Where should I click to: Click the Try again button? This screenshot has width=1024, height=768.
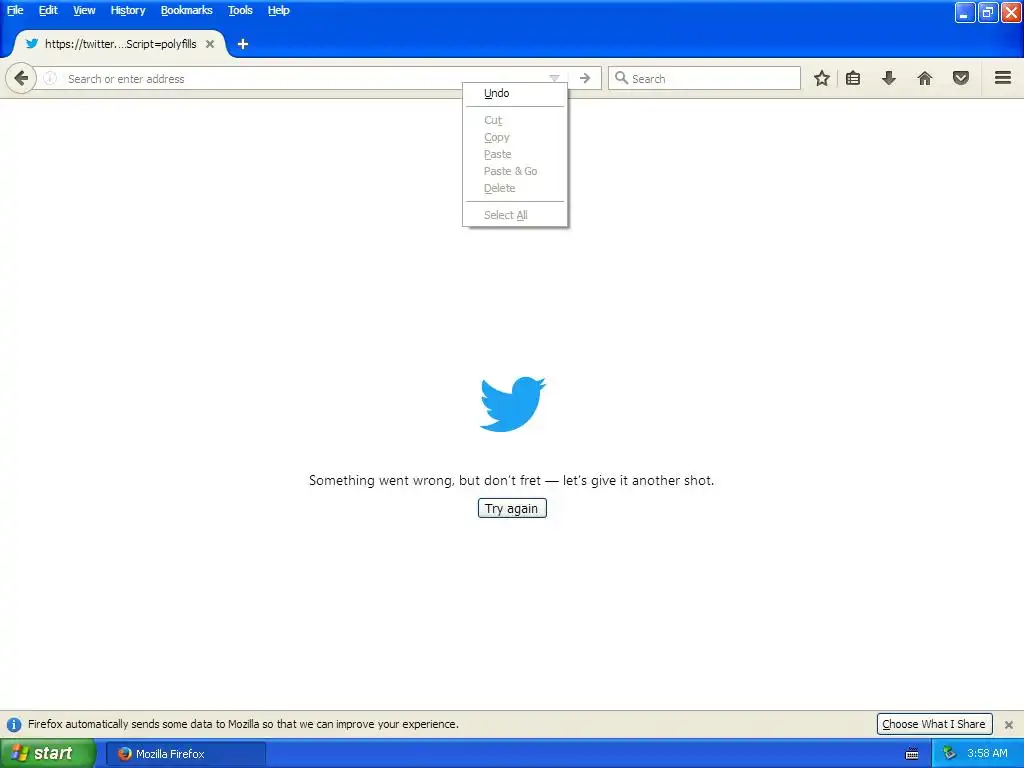click(x=512, y=508)
